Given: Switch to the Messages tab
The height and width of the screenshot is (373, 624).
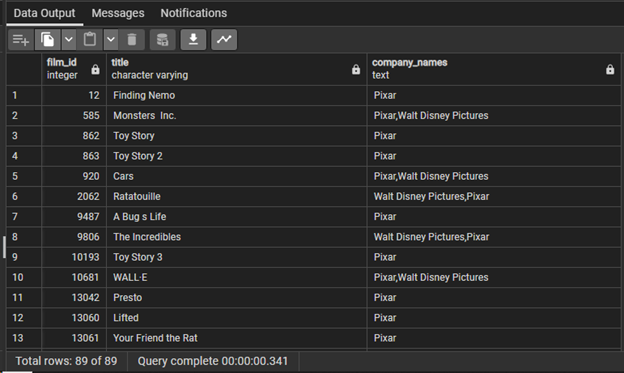Looking at the screenshot, I should [118, 13].
